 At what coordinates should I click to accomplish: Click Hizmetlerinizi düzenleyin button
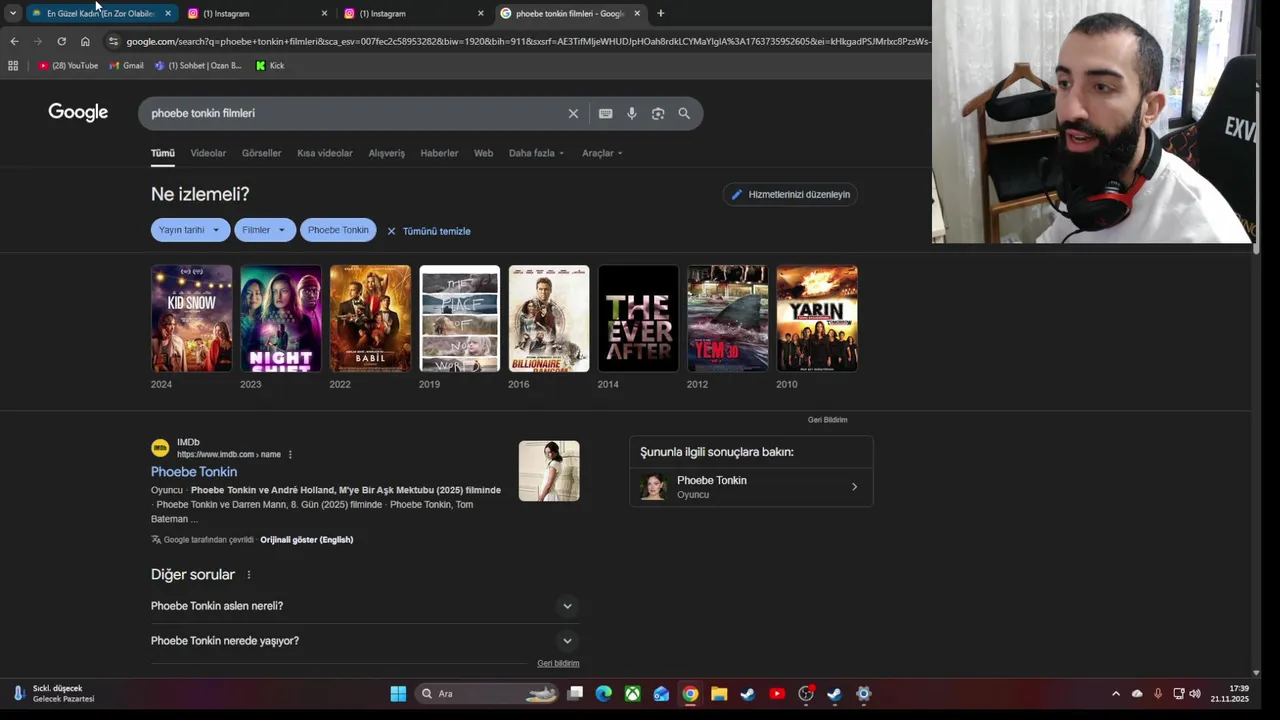[x=790, y=194]
